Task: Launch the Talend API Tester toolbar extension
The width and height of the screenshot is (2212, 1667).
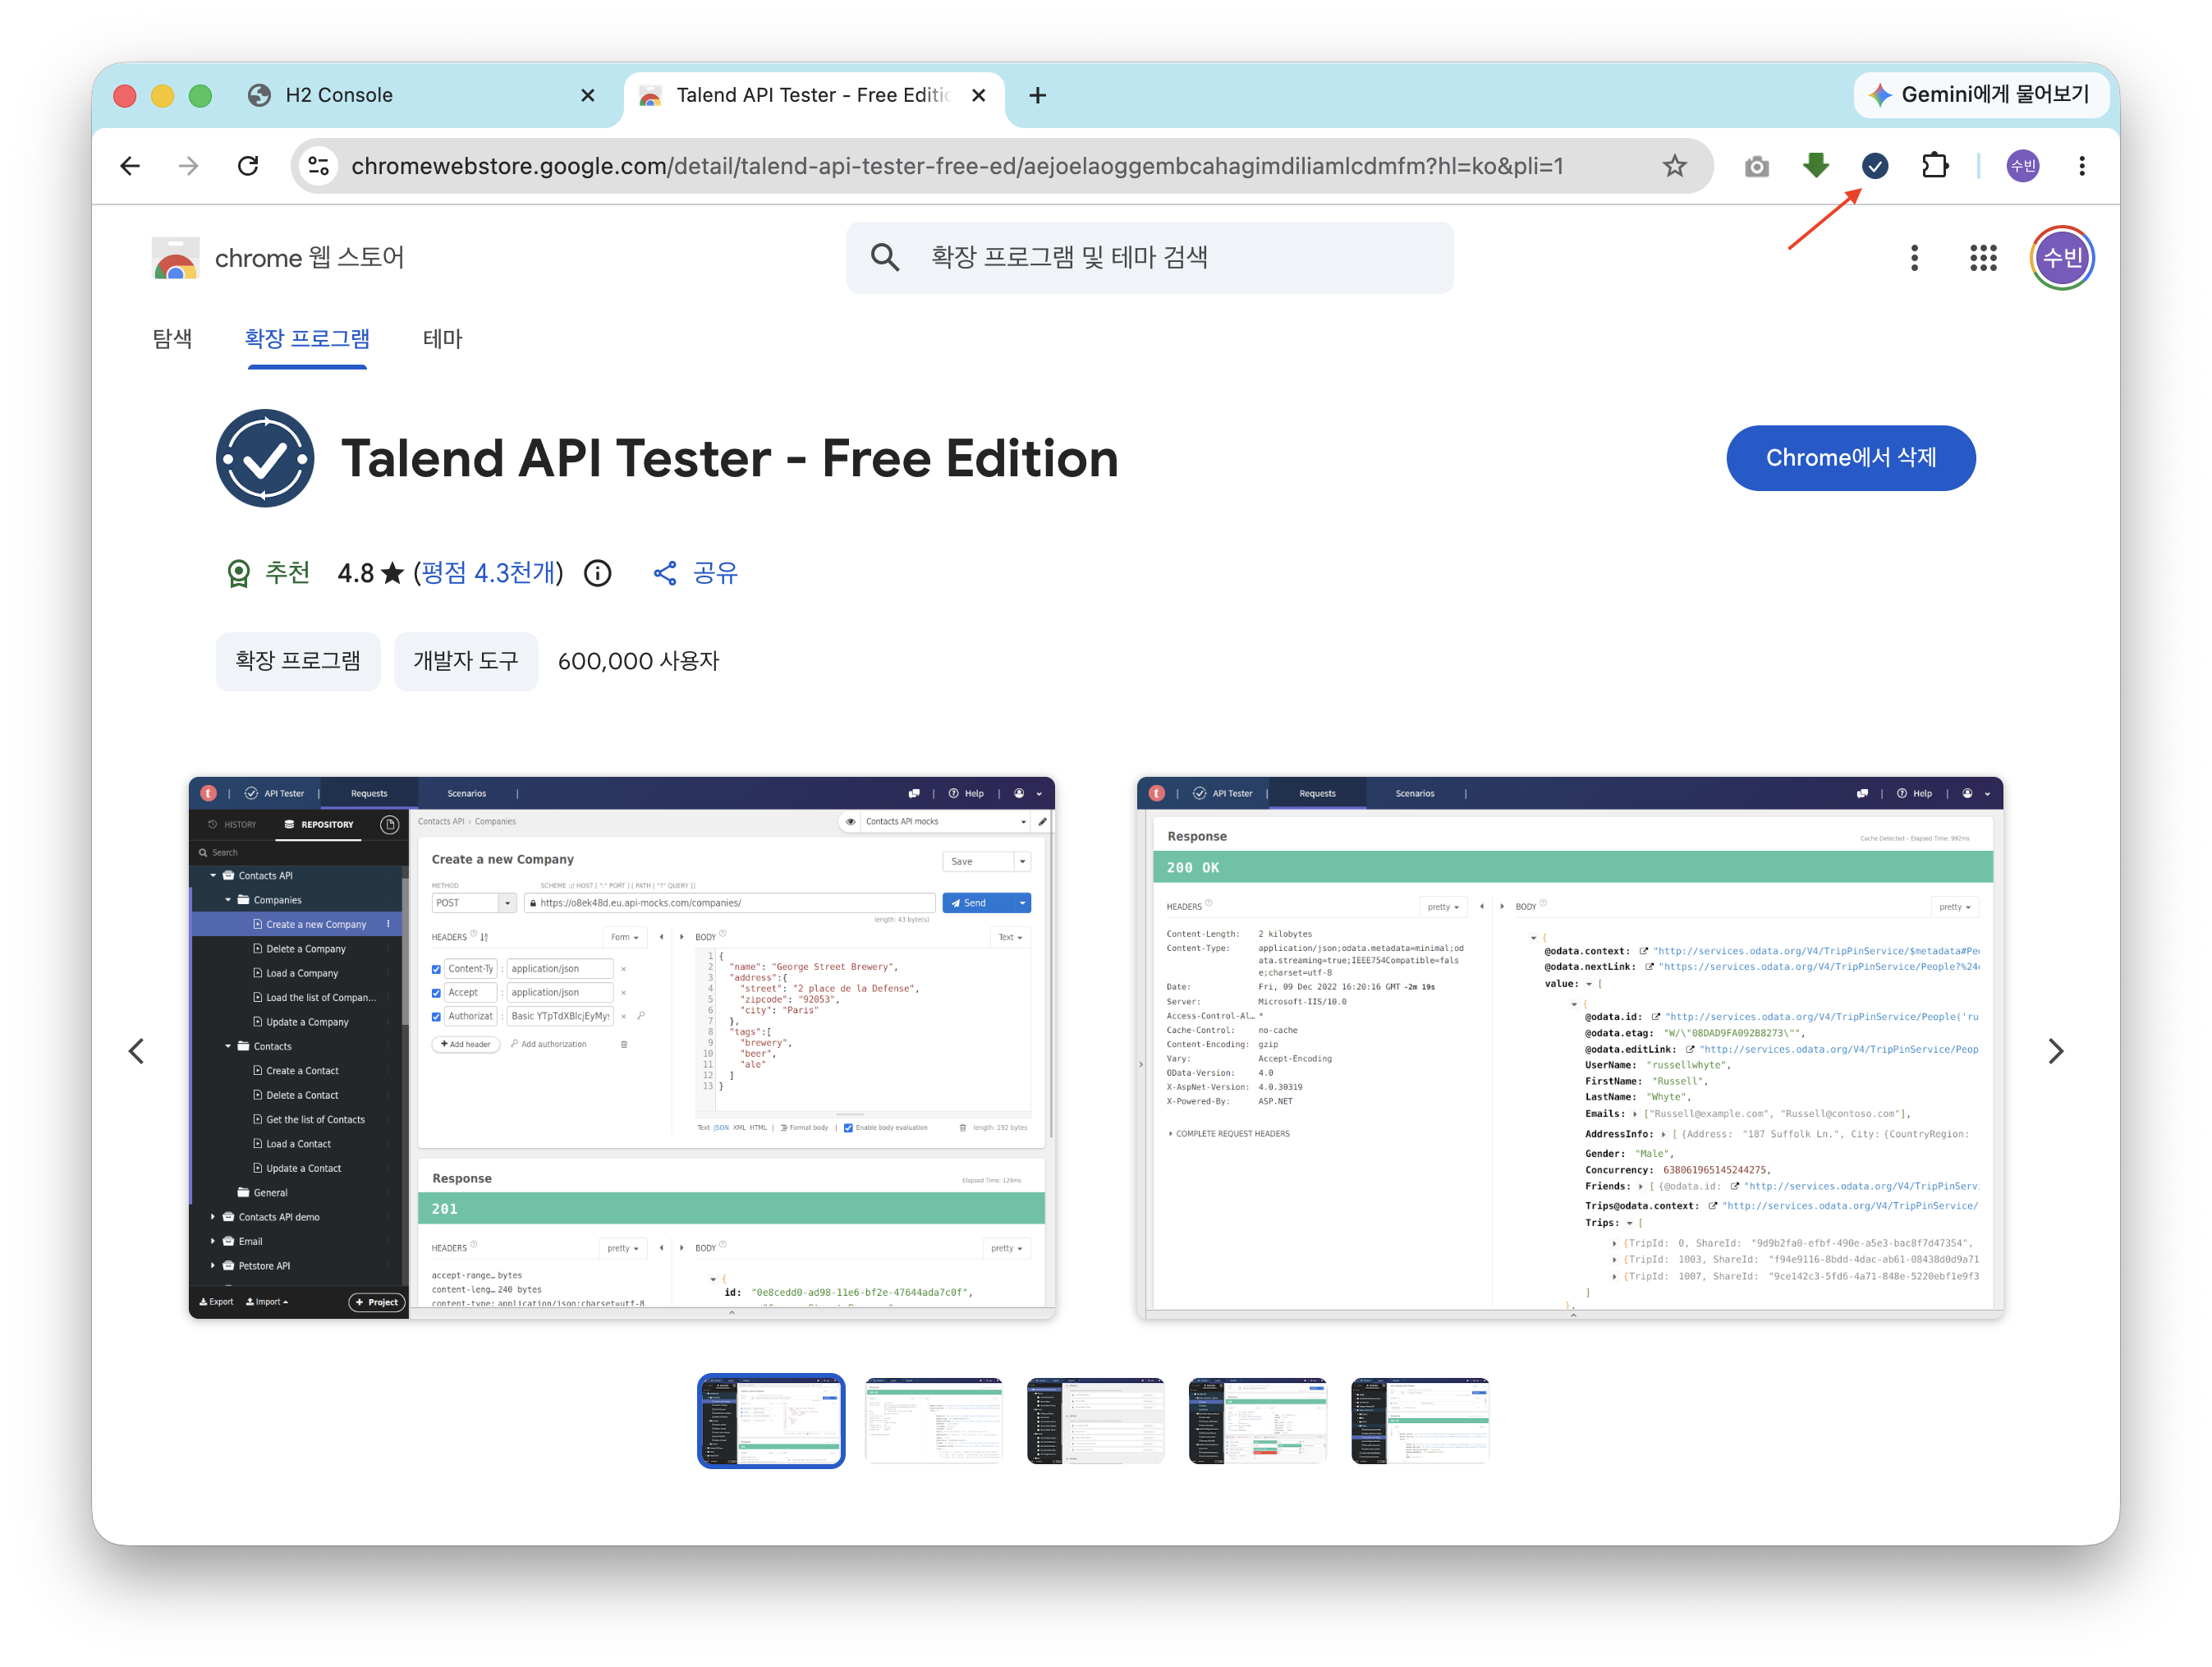Action: pos(1875,166)
